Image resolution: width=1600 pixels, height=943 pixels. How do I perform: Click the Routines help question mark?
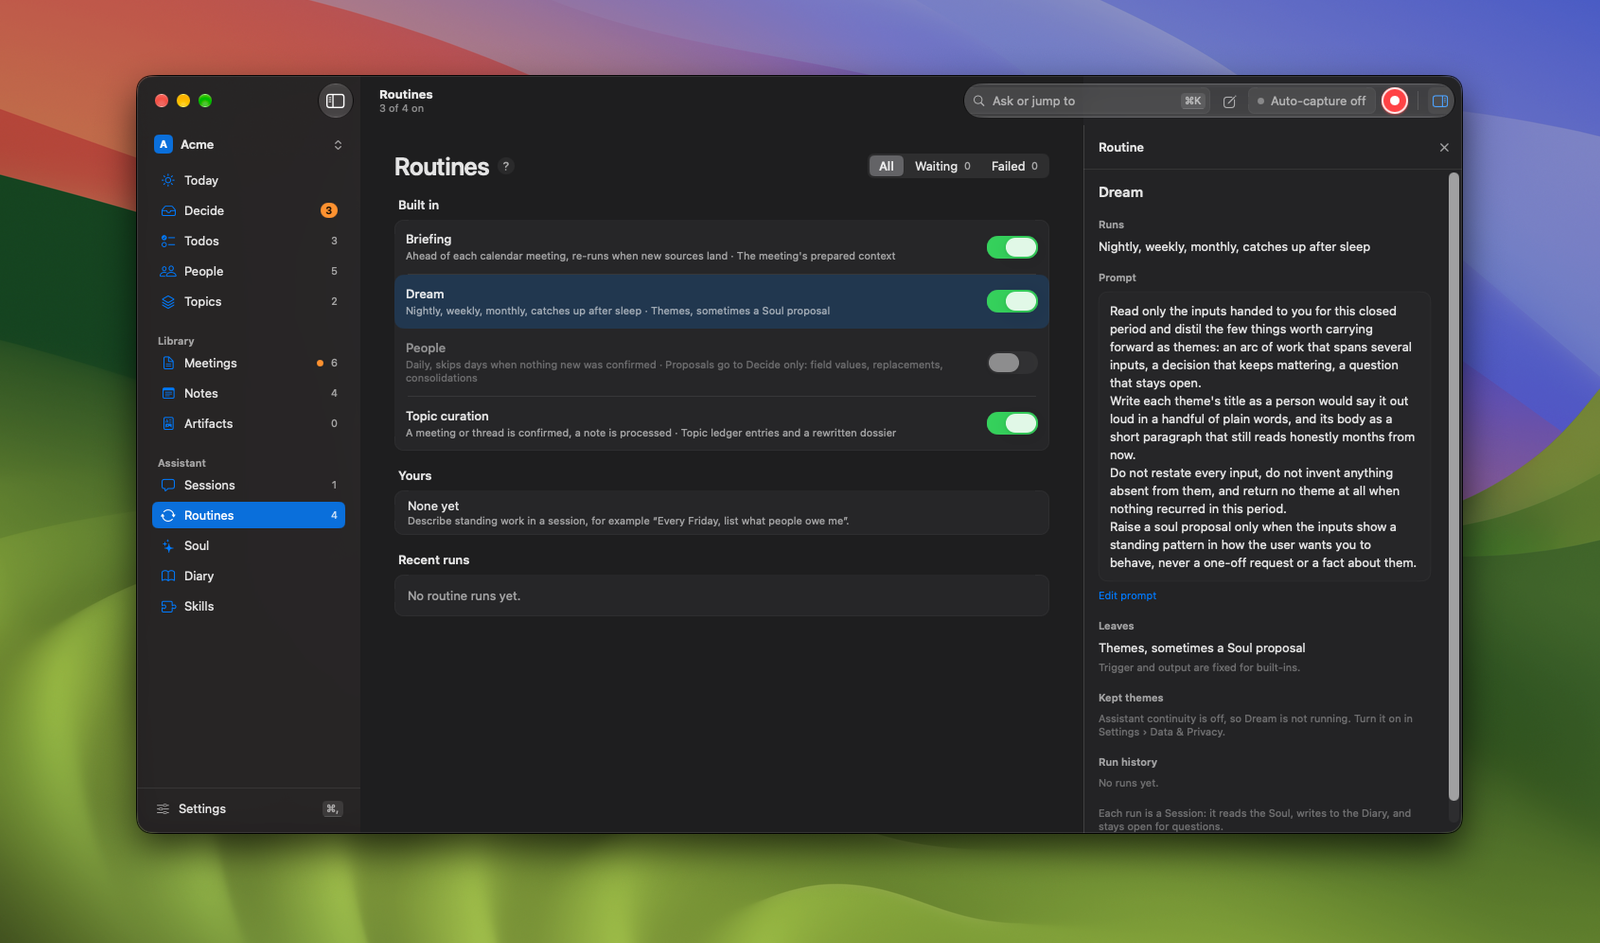[506, 166]
